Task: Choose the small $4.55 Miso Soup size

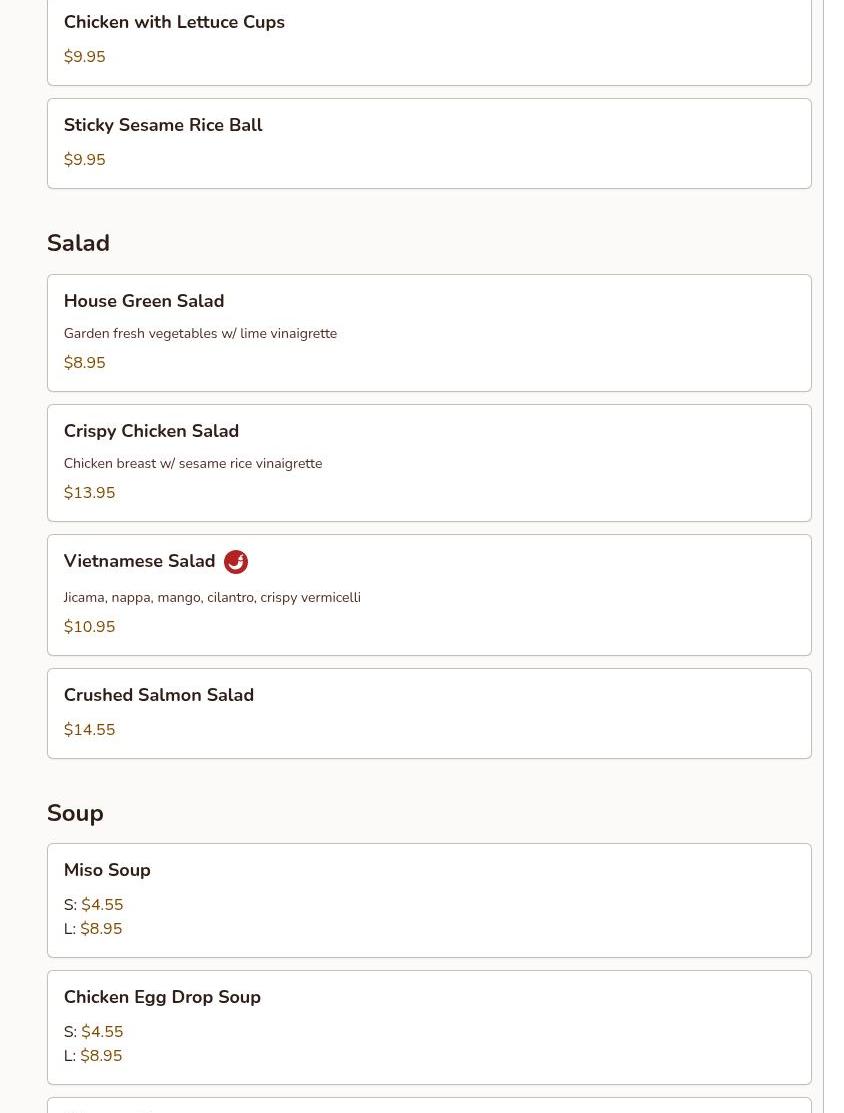Action: [94, 904]
